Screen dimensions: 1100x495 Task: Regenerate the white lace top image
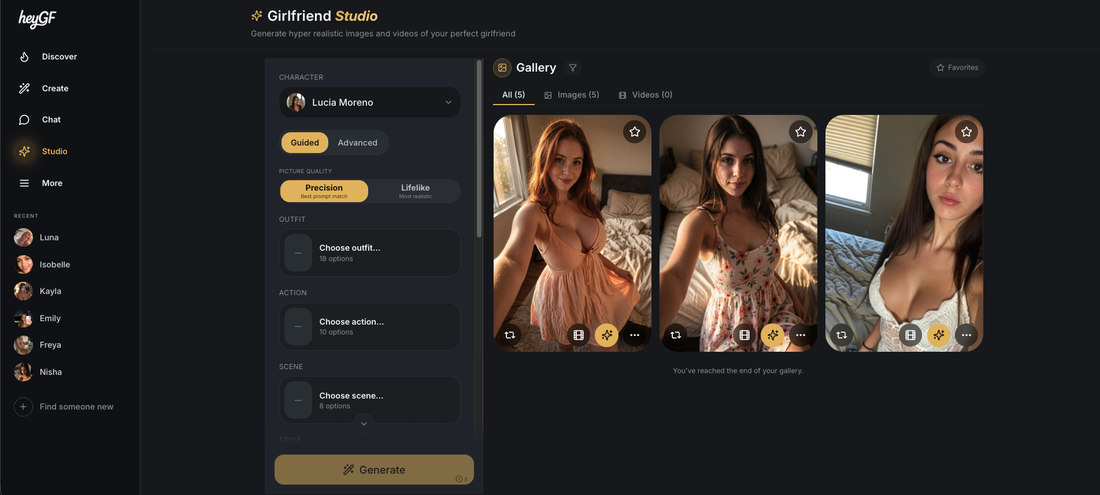pyautogui.click(x=842, y=335)
